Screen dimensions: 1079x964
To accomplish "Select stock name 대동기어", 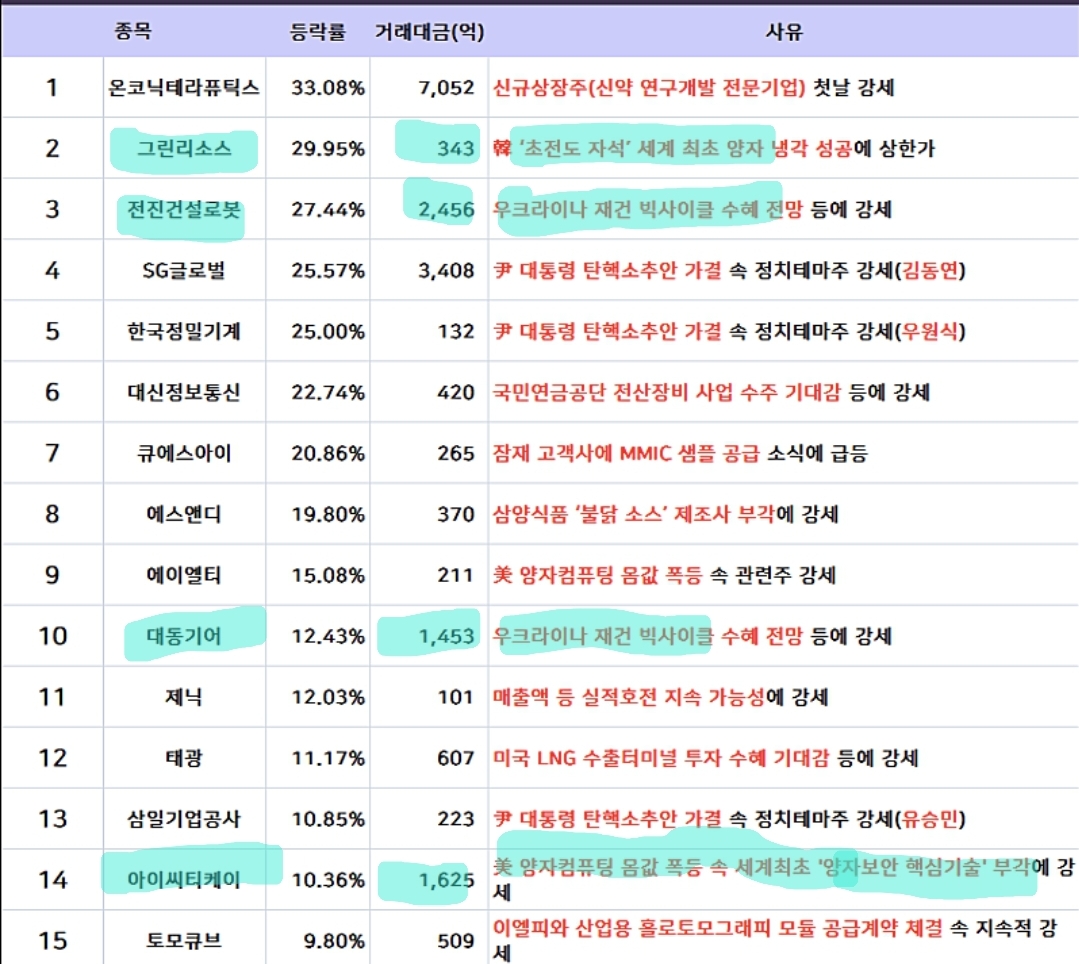I will point(184,636).
